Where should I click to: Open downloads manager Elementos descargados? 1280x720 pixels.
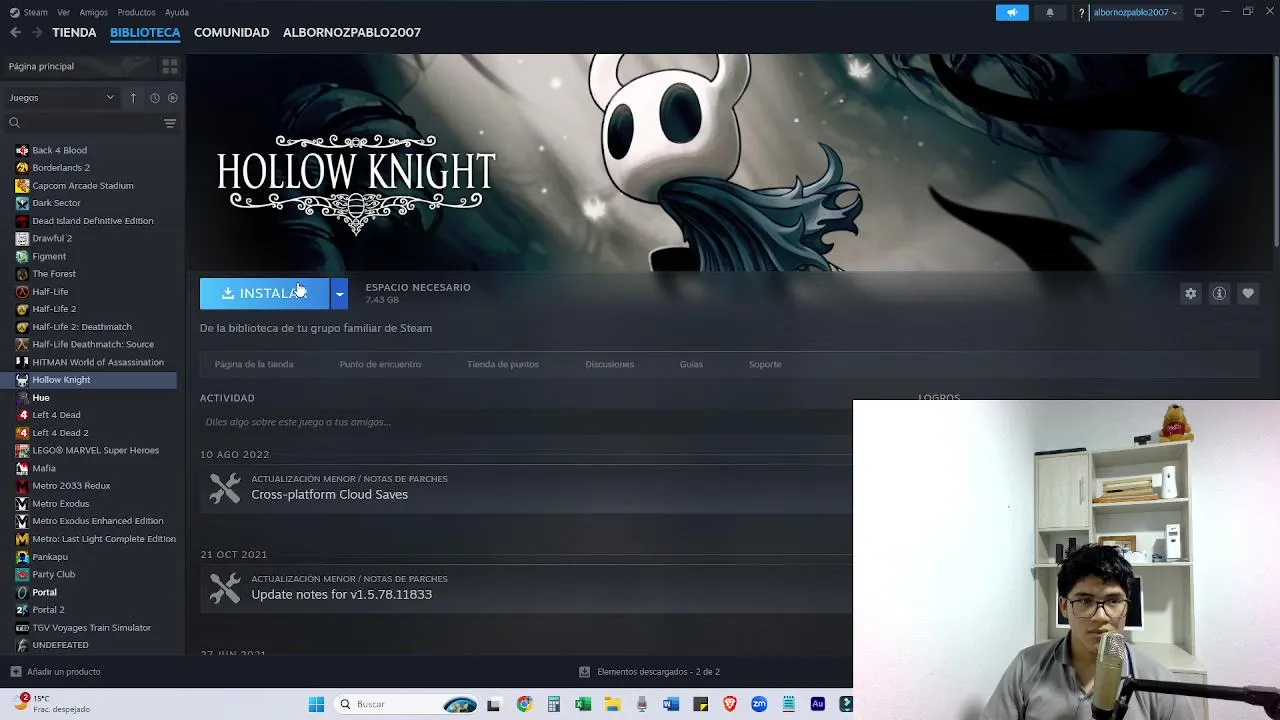[x=649, y=672]
